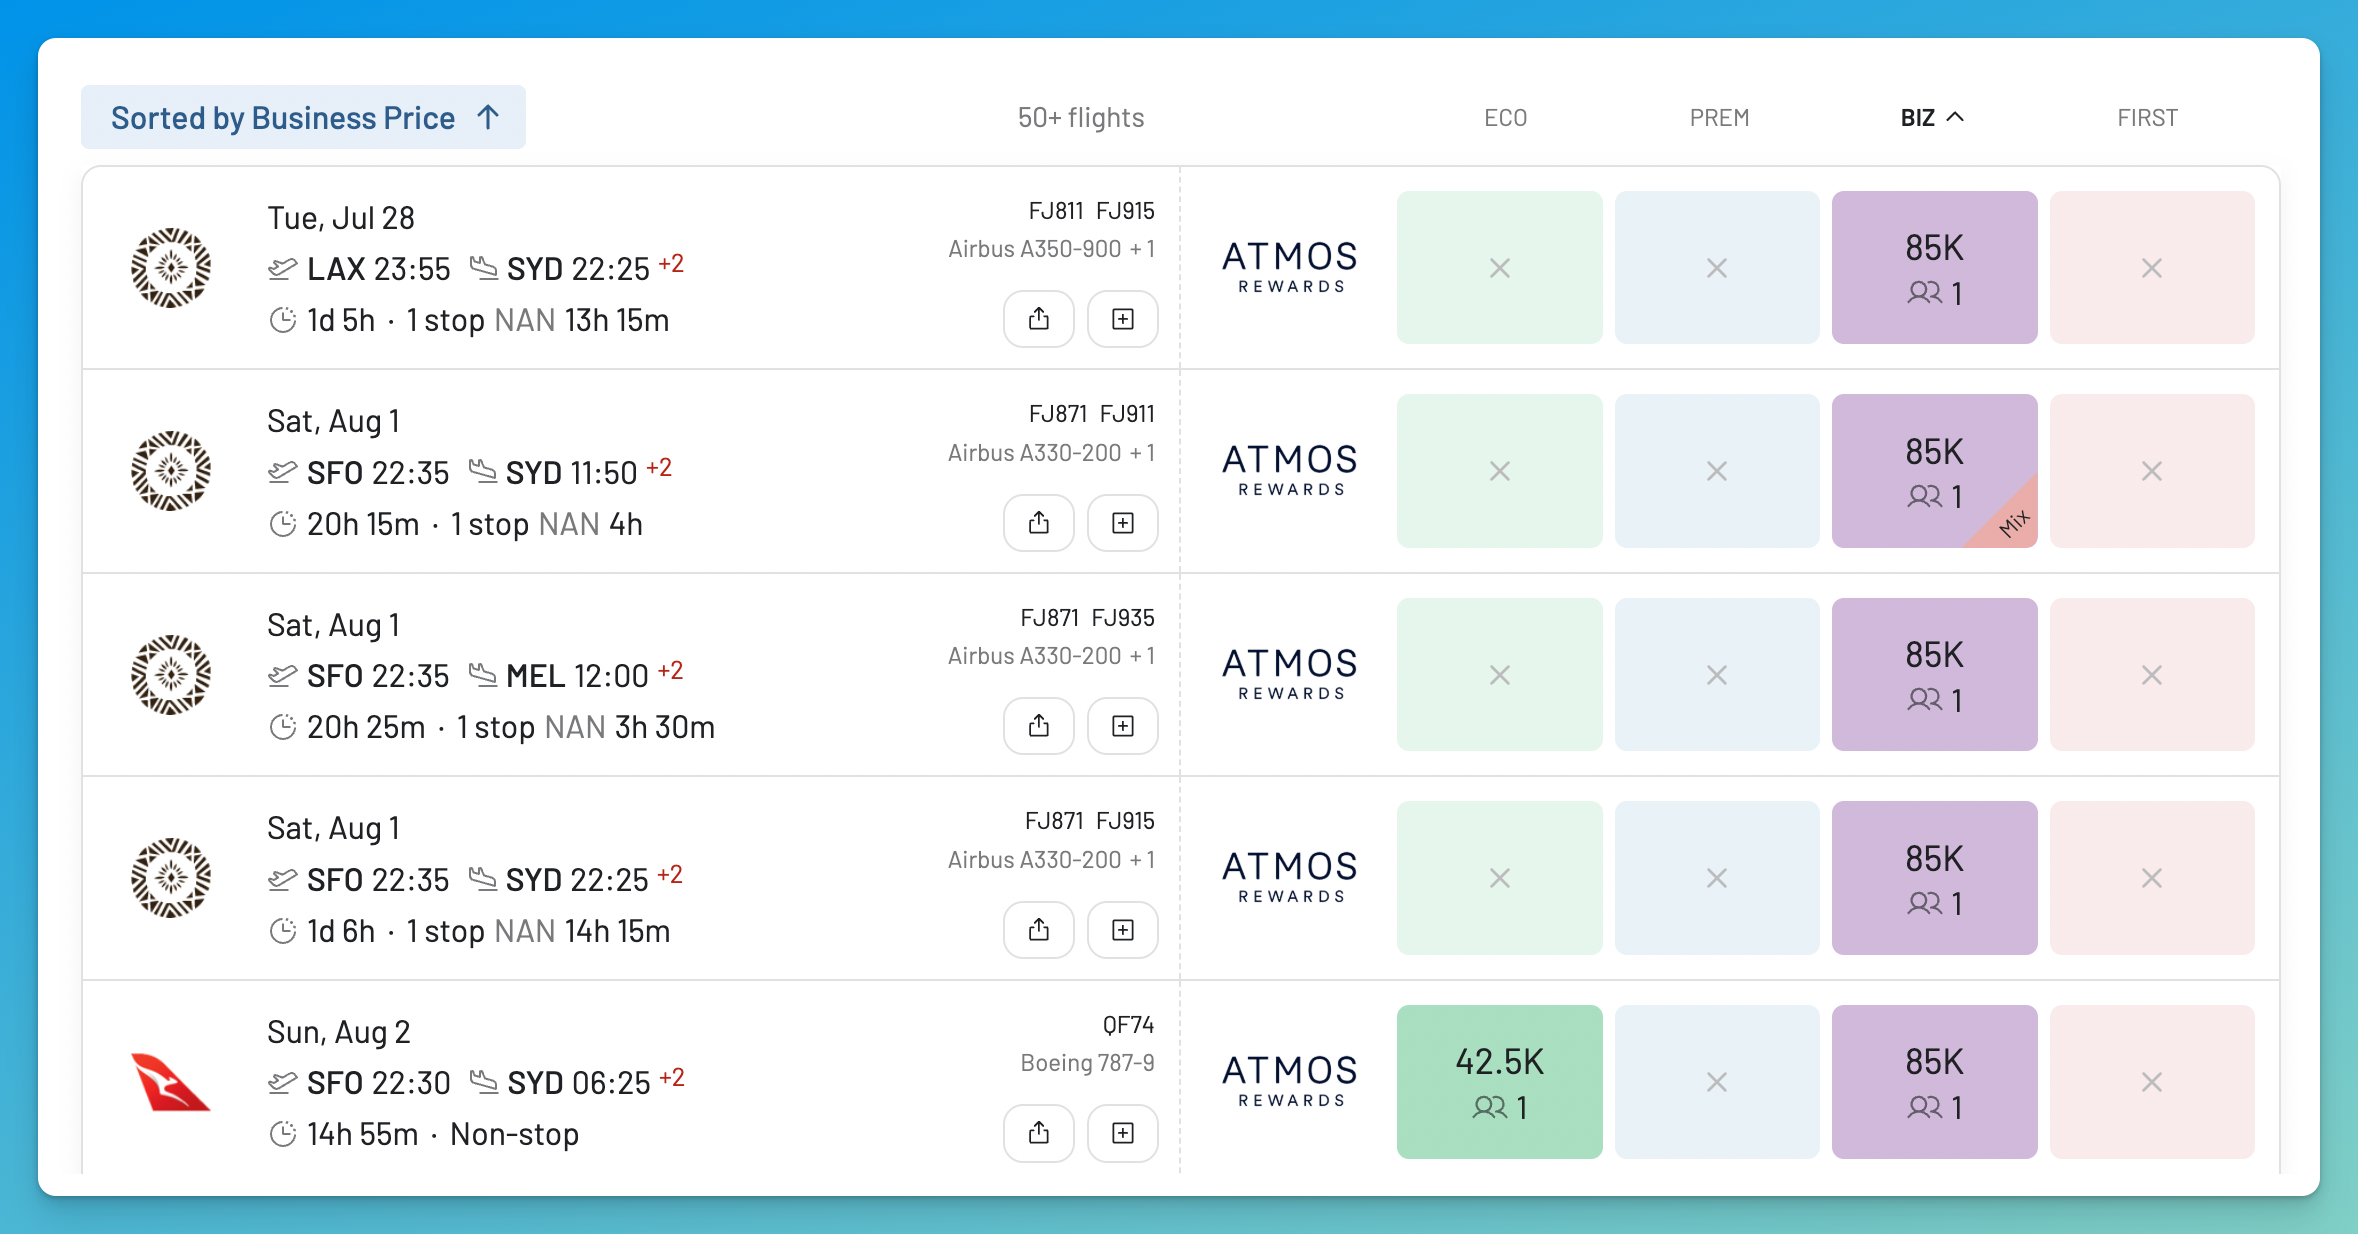
Task: Click Qantas airline logo
Action: (x=171, y=1082)
